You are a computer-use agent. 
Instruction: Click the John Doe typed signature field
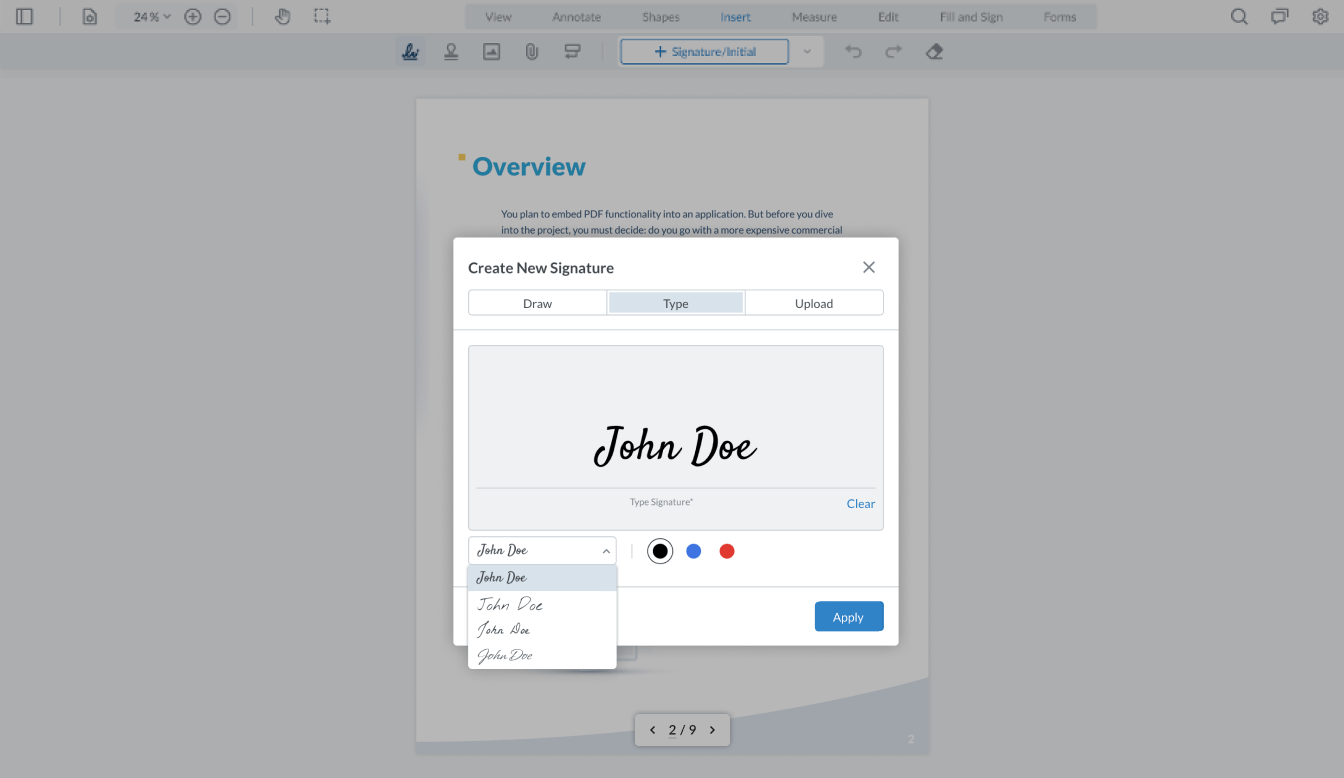pyautogui.click(x=676, y=446)
